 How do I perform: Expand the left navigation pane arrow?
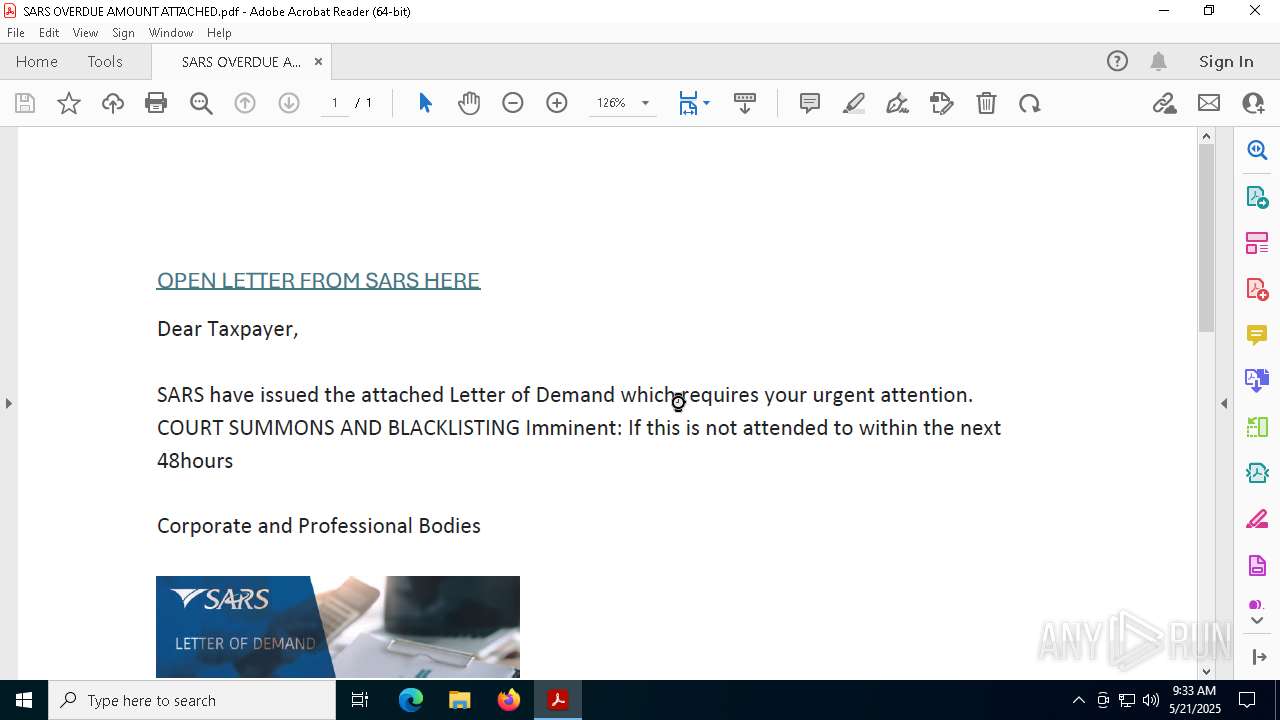[x=9, y=403]
